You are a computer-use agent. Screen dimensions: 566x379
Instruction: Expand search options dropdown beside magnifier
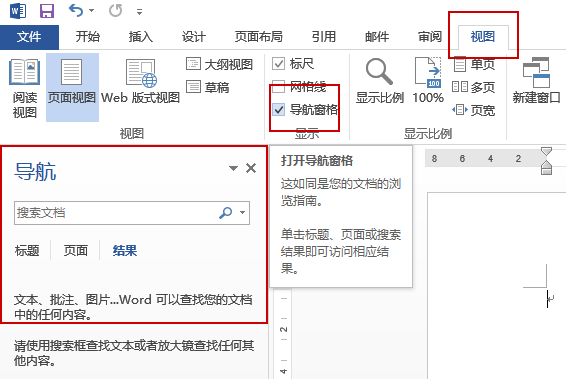(243, 213)
